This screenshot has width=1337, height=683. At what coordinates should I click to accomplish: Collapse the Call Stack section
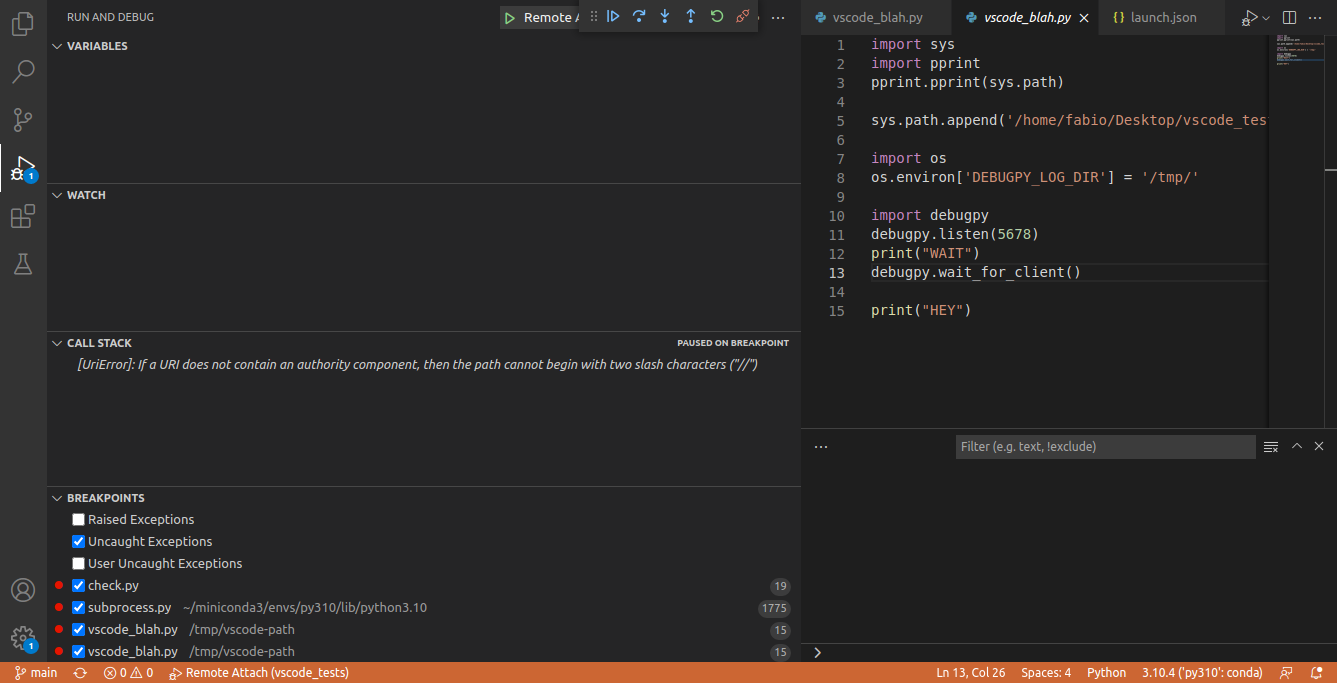[x=57, y=343]
